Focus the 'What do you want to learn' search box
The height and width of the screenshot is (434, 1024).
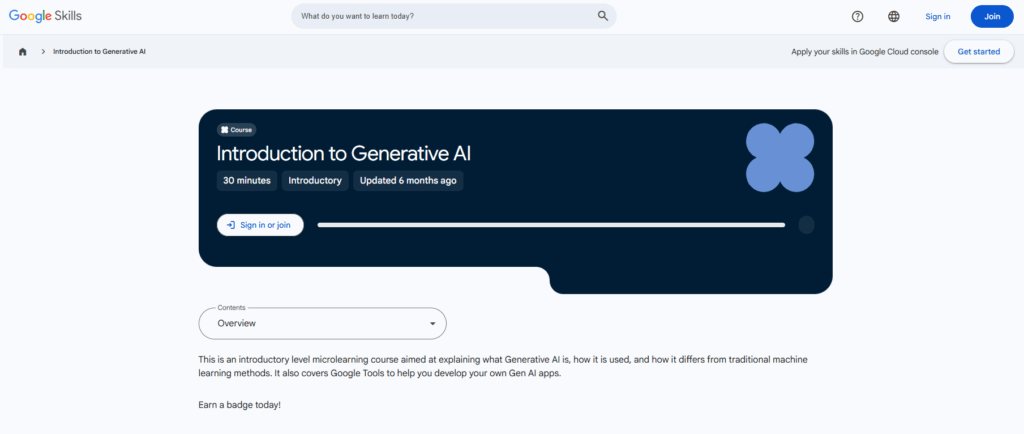point(445,16)
